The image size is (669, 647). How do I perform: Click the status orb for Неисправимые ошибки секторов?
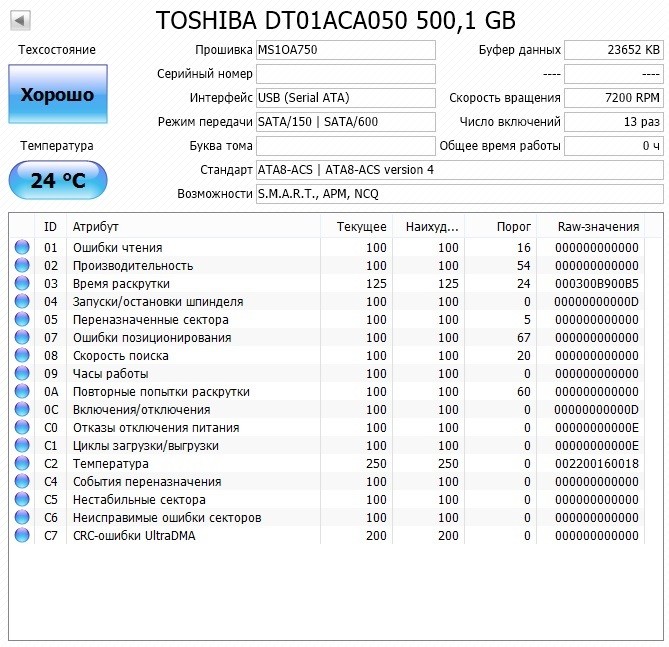[22, 517]
